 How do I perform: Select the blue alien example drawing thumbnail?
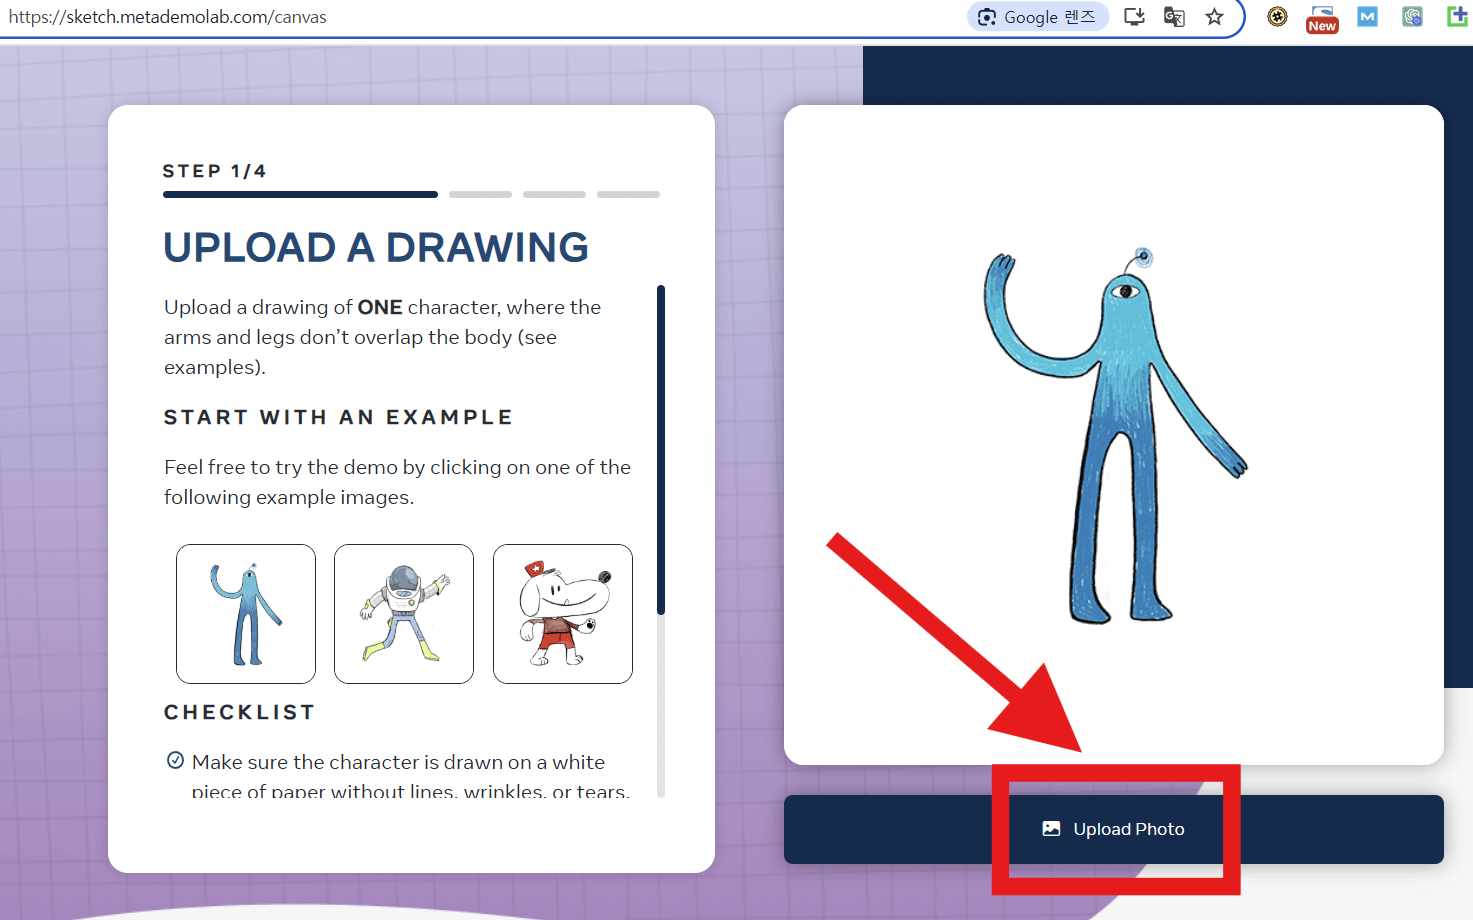[x=246, y=614]
